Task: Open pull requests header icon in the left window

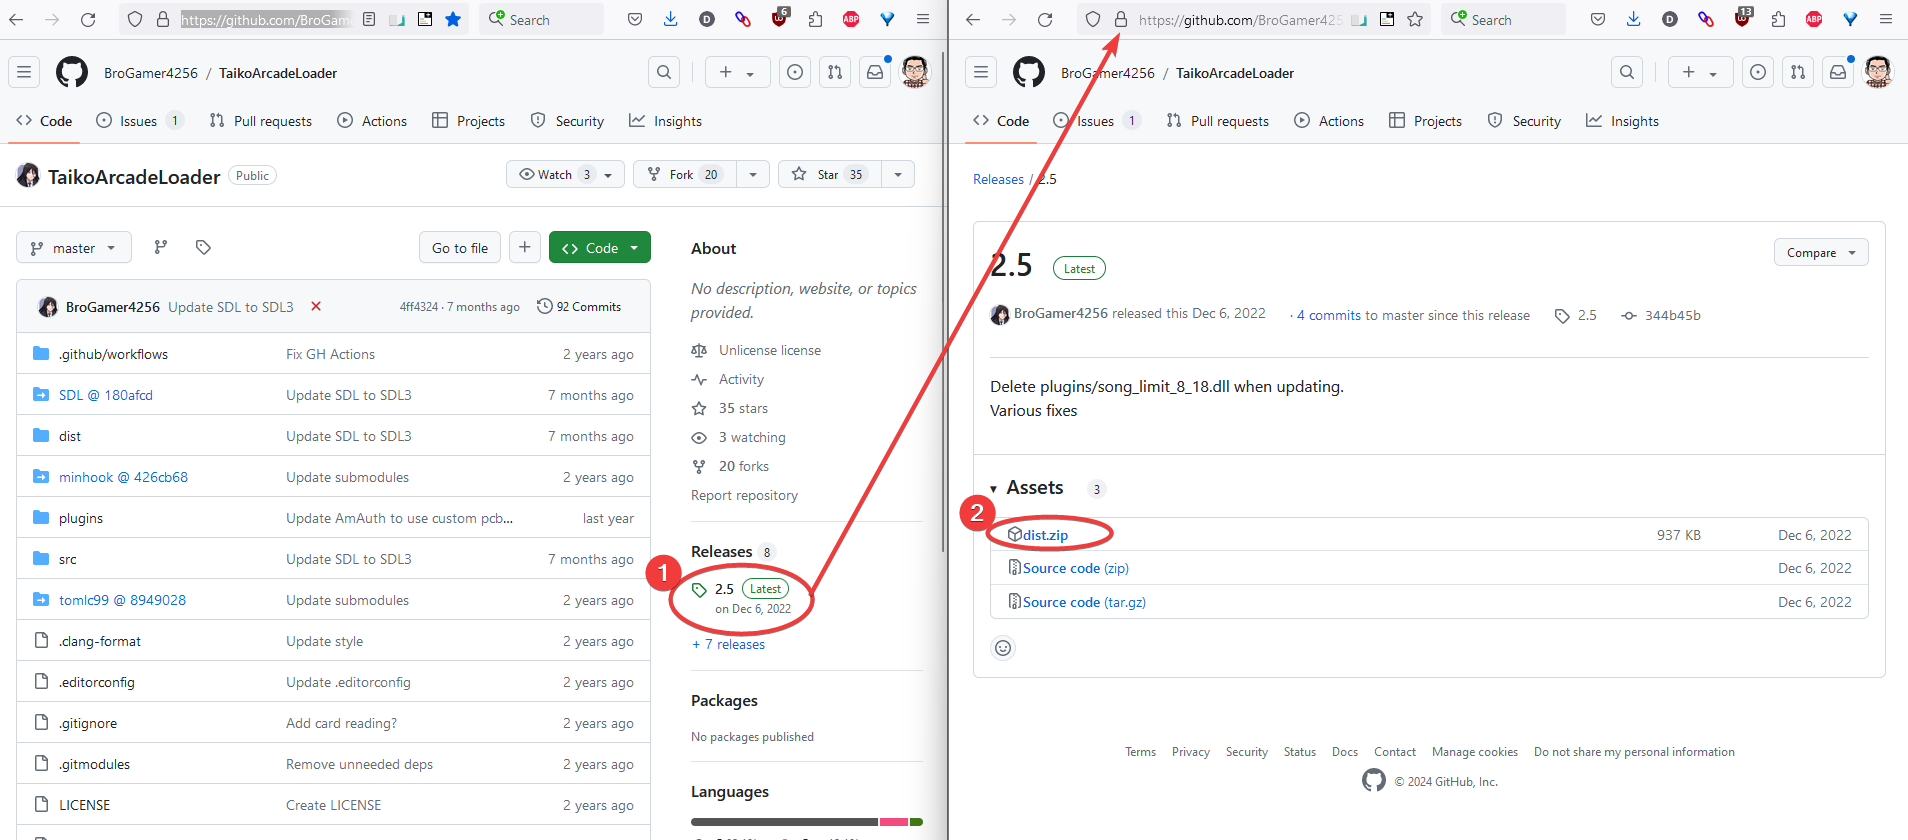Action: click(x=835, y=72)
